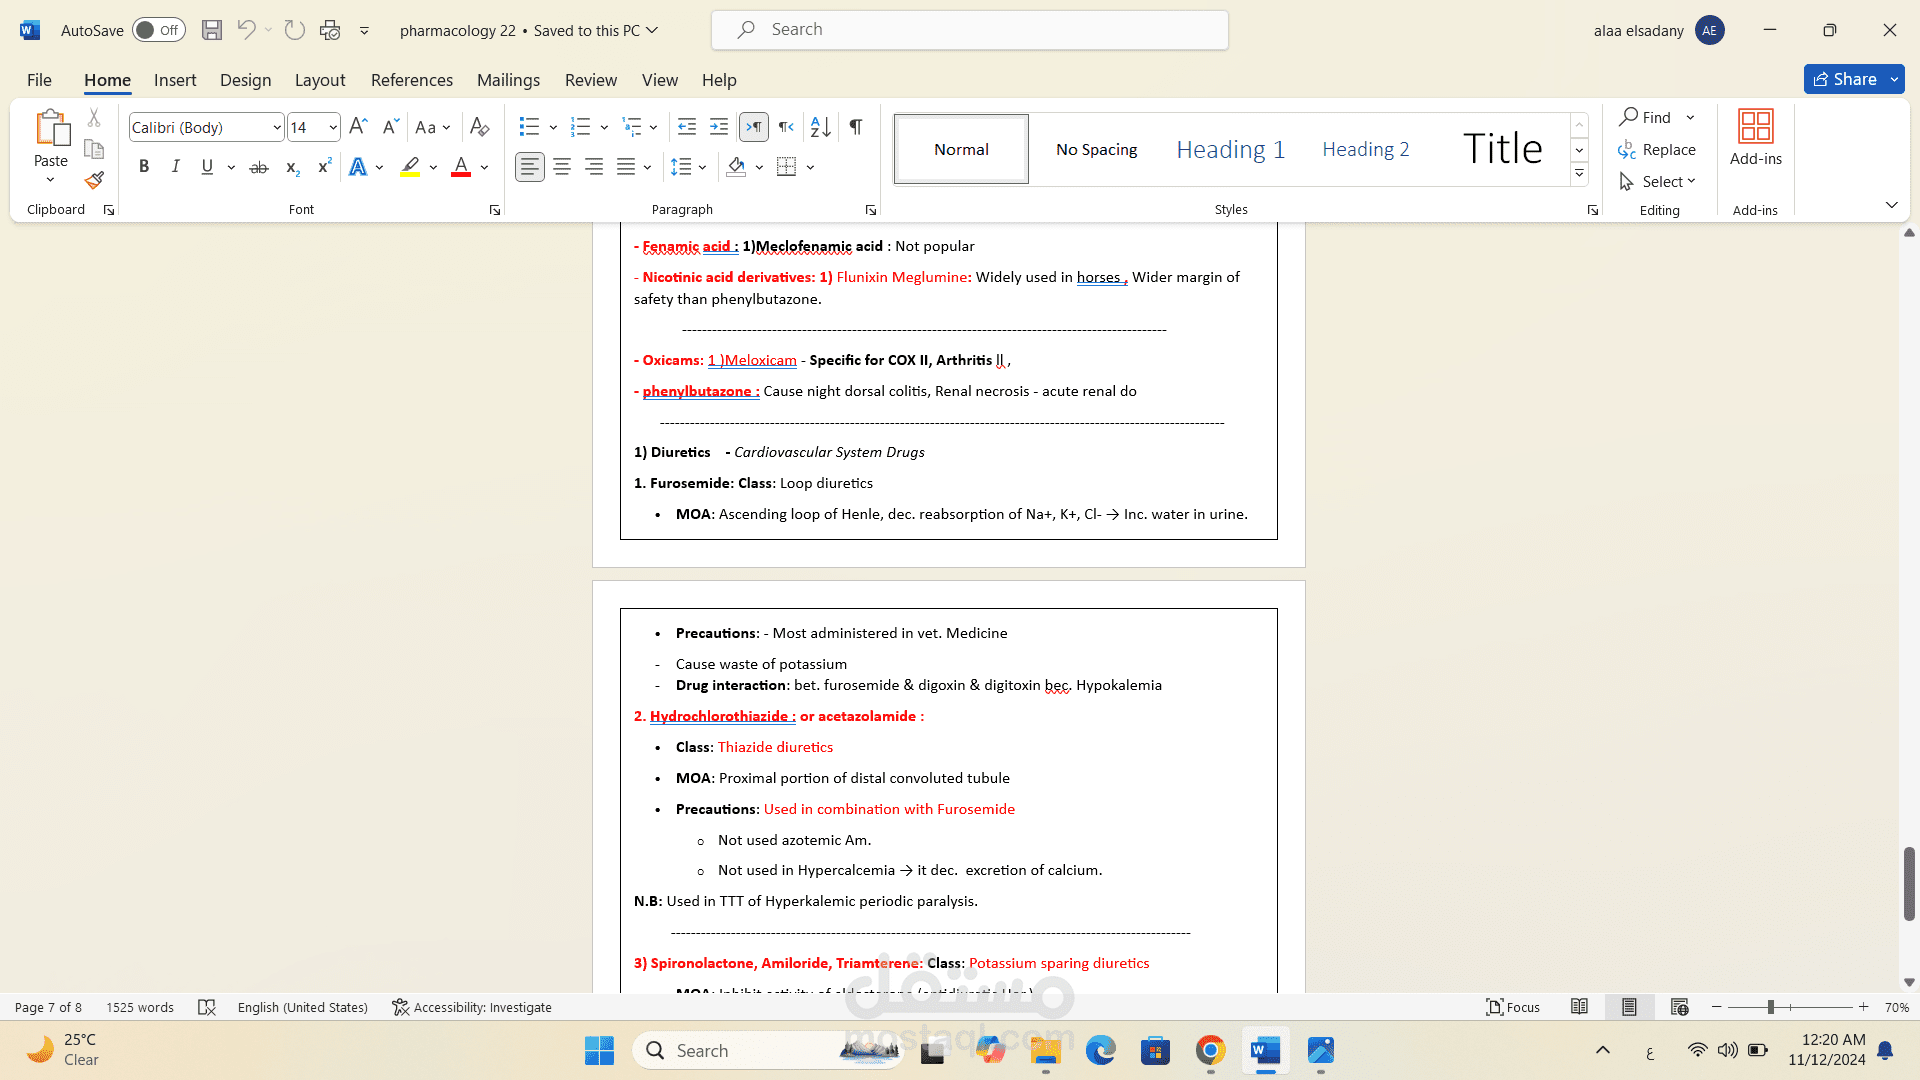Open Font dialog launcher
This screenshot has height=1080, width=1920.
pyautogui.click(x=495, y=210)
